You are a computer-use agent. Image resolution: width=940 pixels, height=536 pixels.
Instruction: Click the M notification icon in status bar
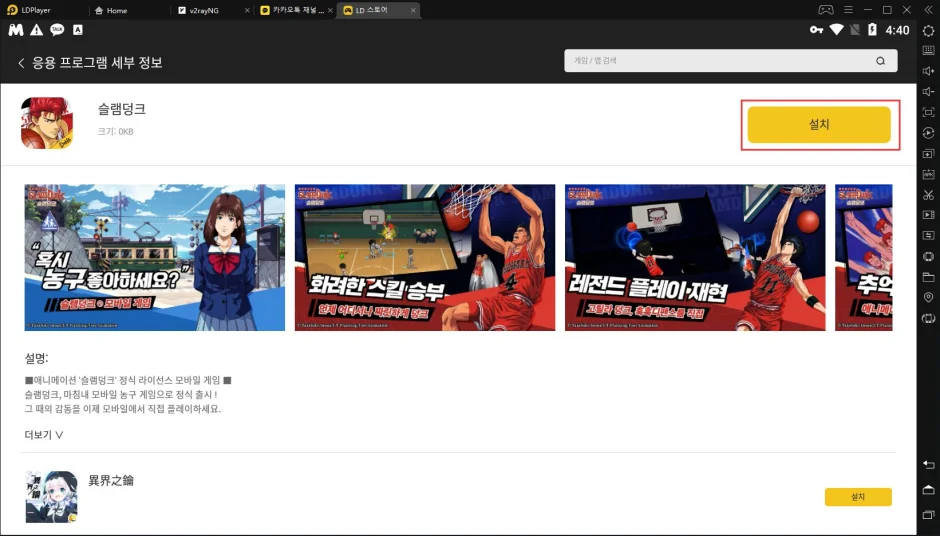16,30
